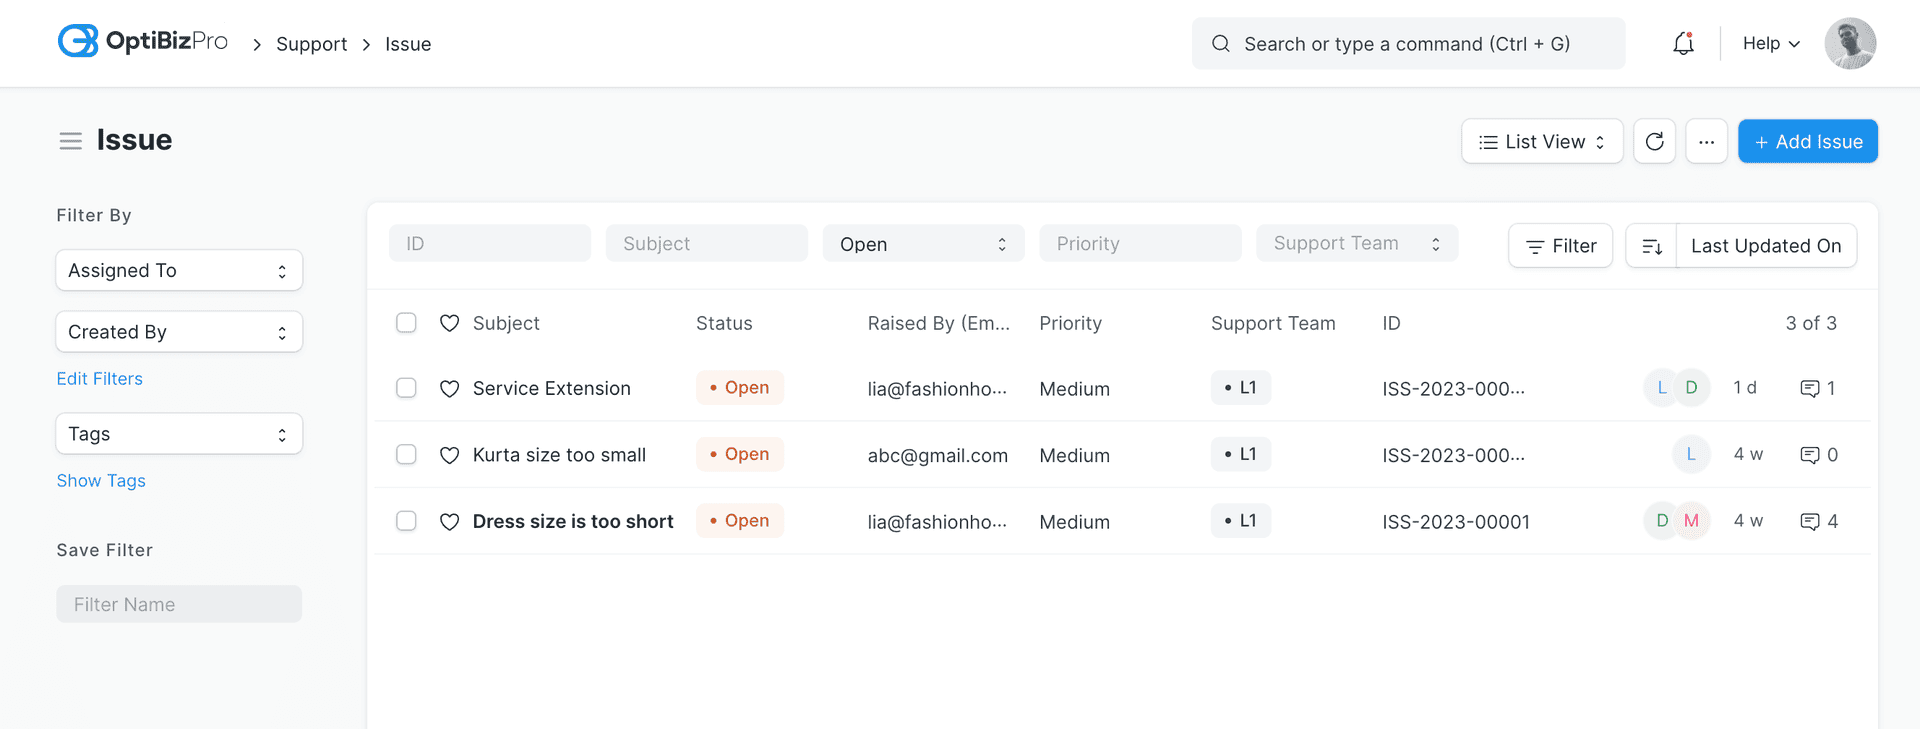Screen dimensions: 1920x729
Task: Open the Status filter set to Open
Action: [x=923, y=244]
